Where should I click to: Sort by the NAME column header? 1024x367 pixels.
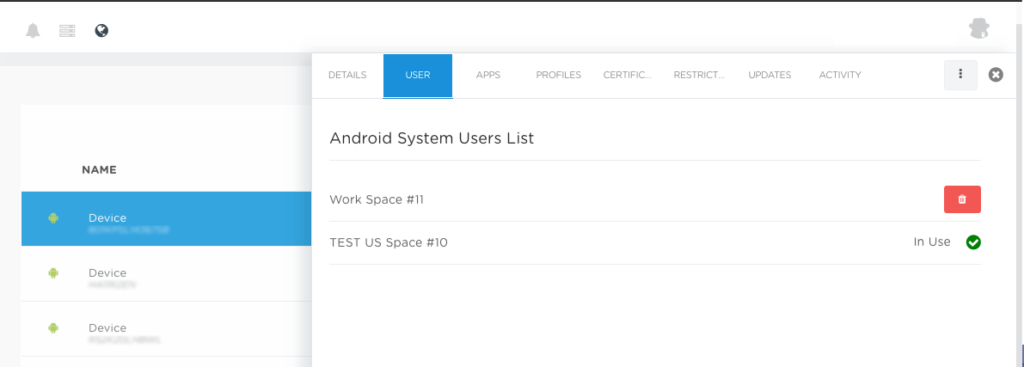click(99, 170)
